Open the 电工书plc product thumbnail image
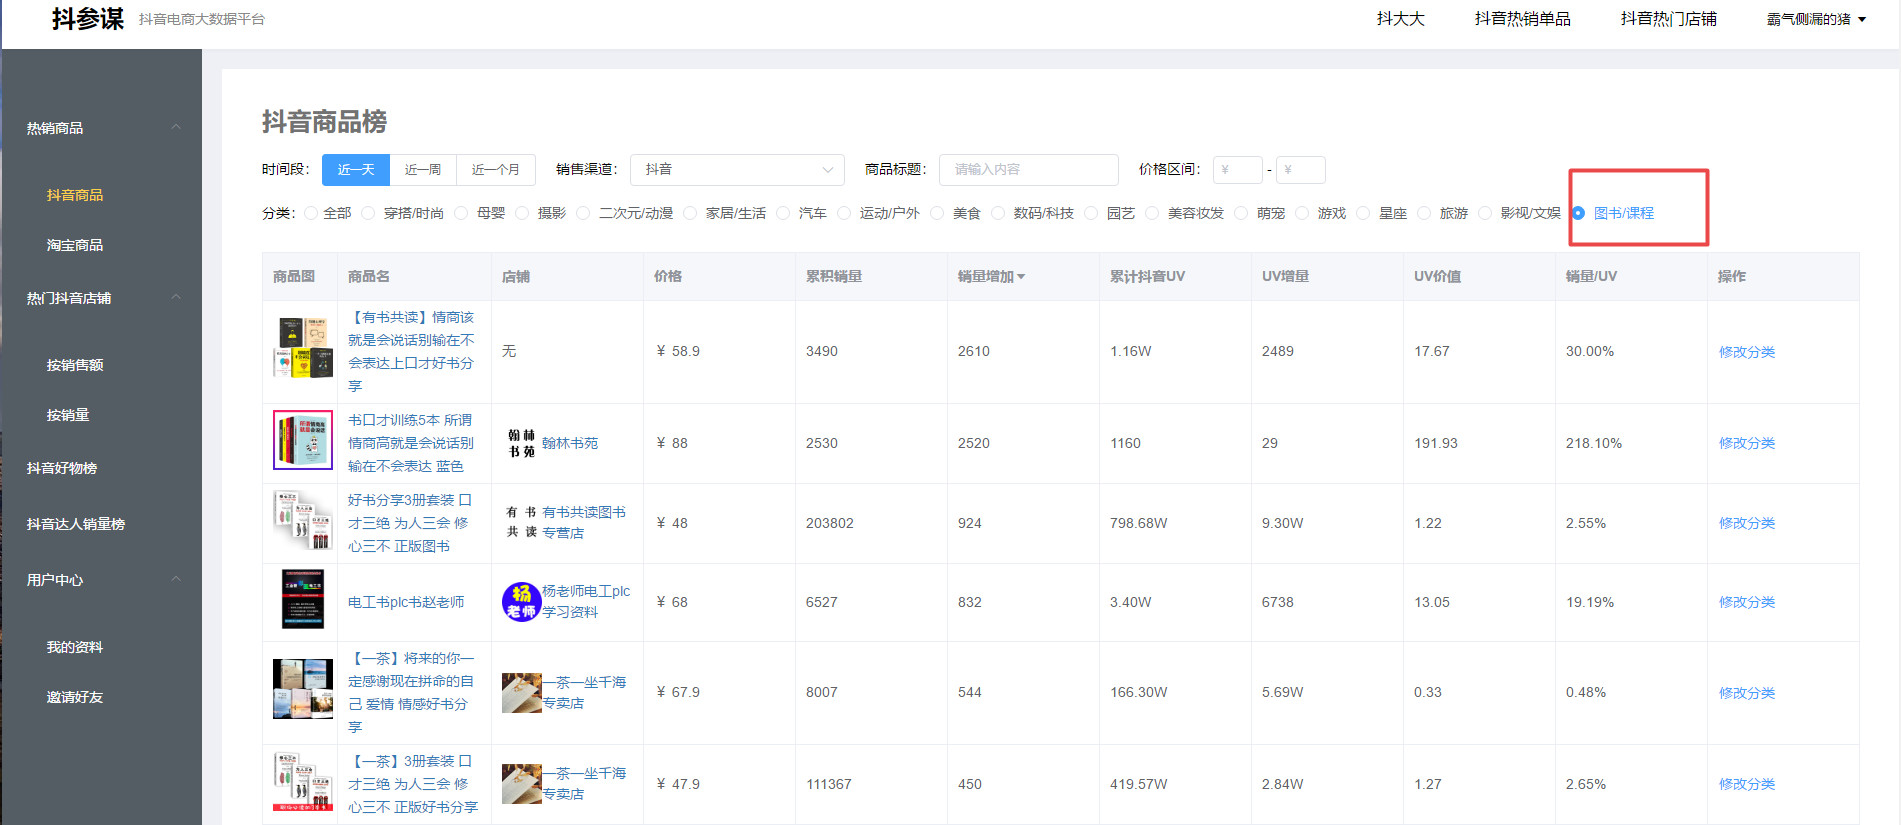The width and height of the screenshot is (1901, 825). (x=303, y=599)
